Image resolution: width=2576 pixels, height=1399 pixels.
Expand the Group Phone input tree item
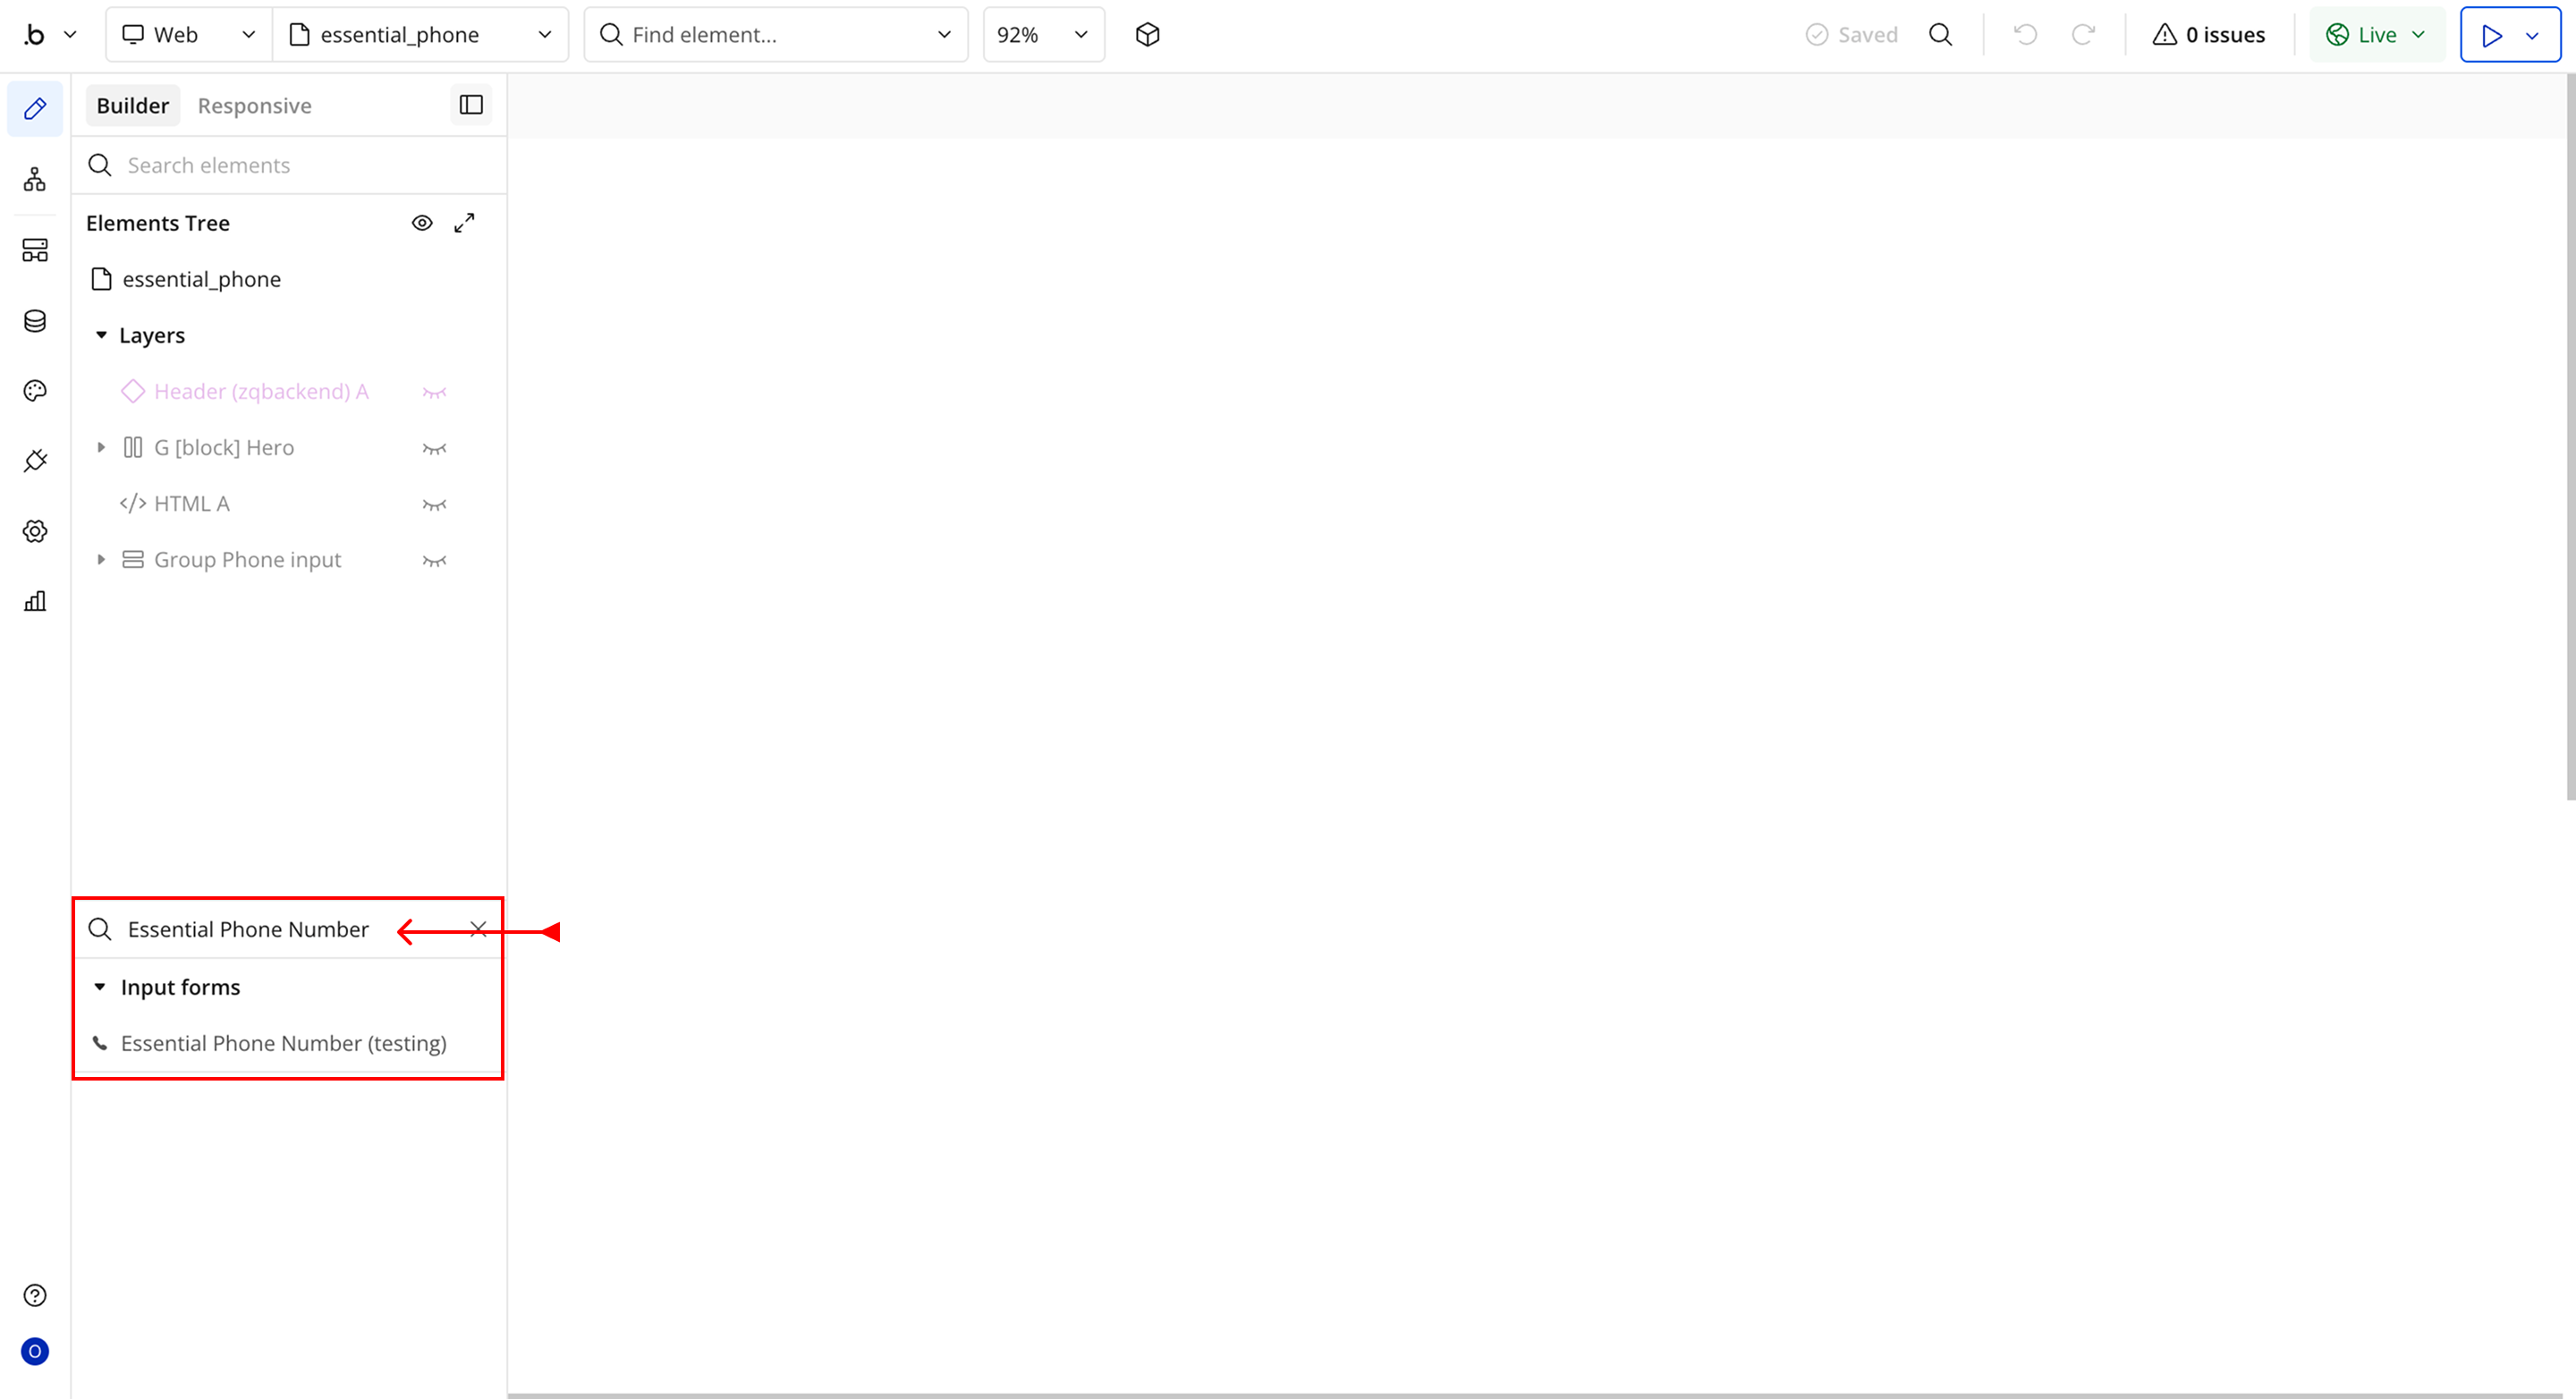(x=101, y=560)
